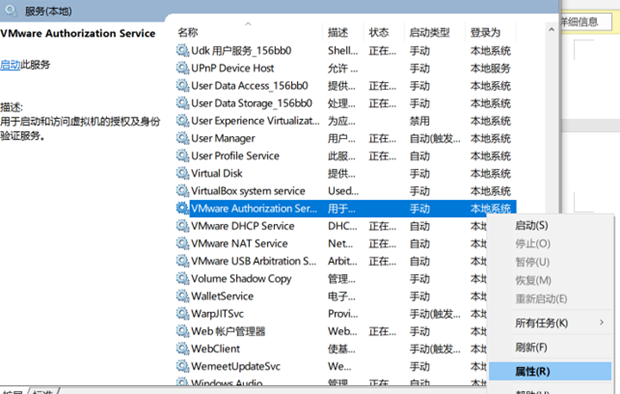The width and height of the screenshot is (620, 394).
Task: Click gear icon of WalletService
Action: click(182, 296)
